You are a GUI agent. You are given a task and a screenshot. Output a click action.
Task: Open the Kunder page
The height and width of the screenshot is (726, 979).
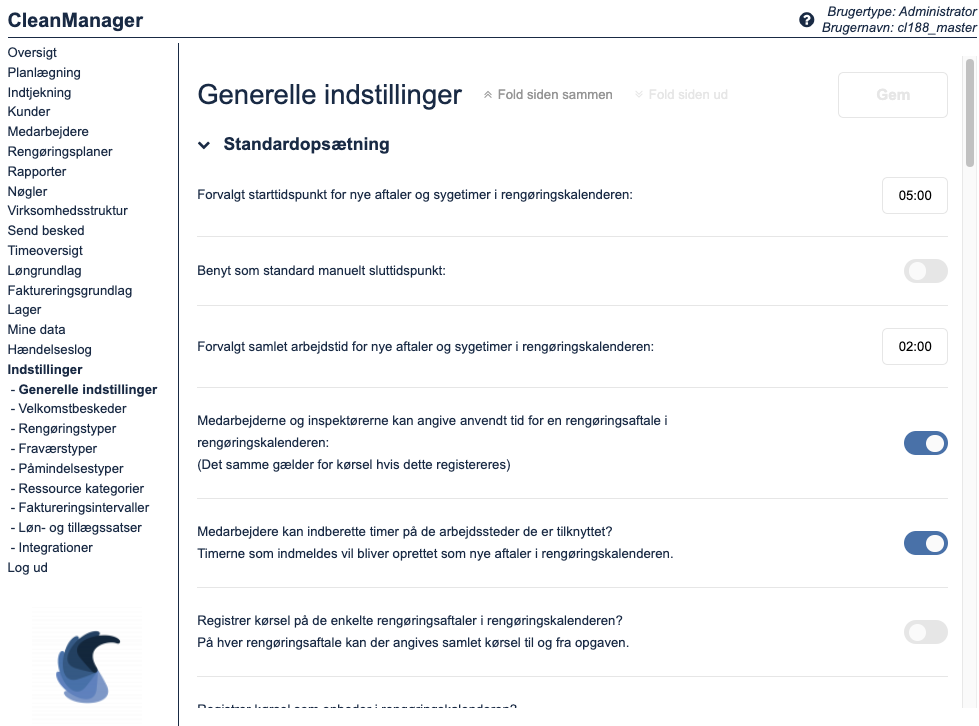pyautogui.click(x=29, y=112)
